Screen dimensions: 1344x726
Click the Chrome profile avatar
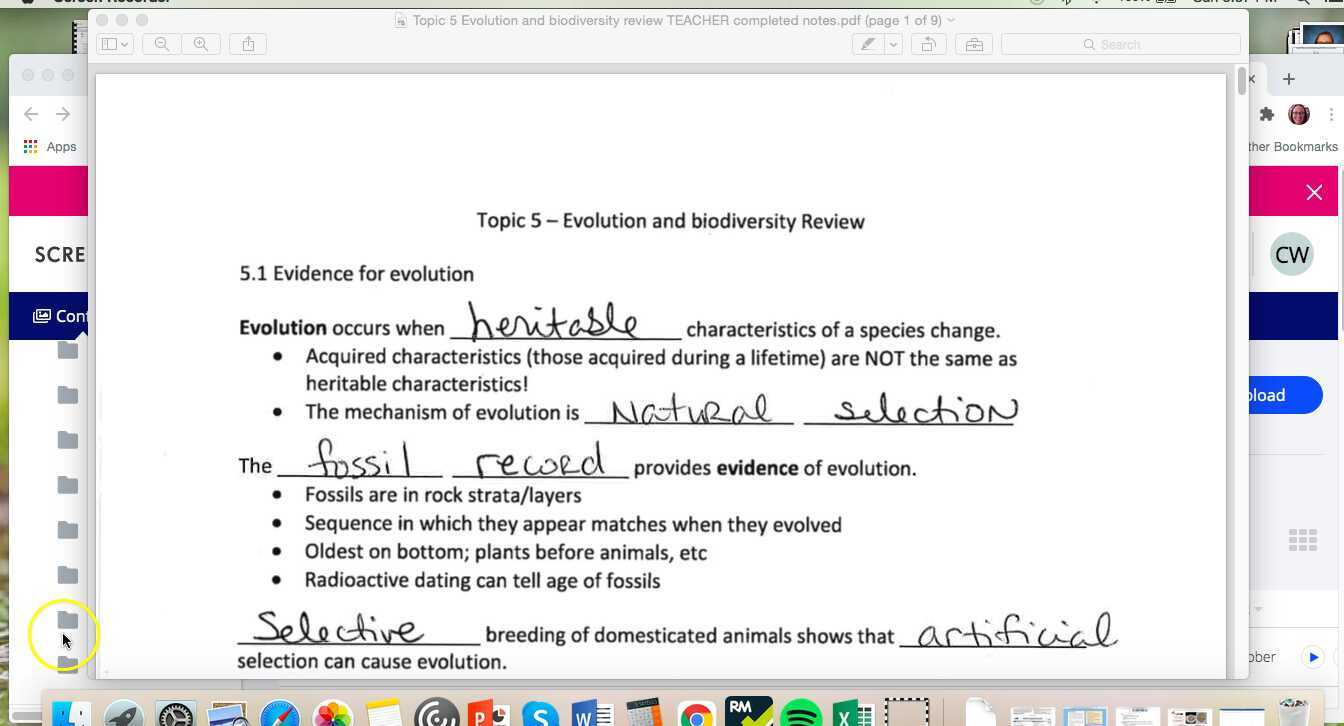pyautogui.click(x=1298, y=114)
